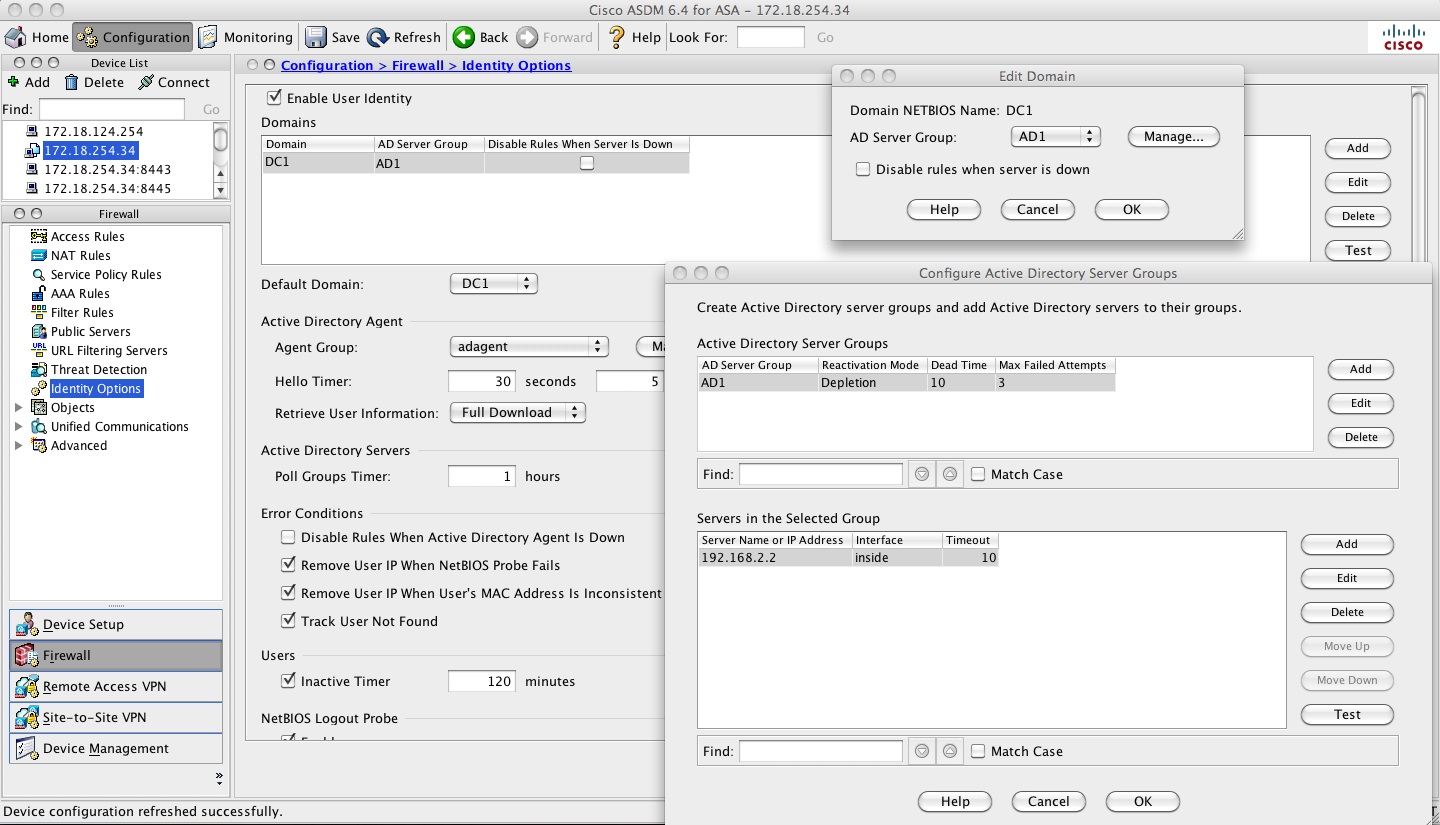This screenshot has height=825, width=1440.
Task: Connect to the selected device
Action: click(x=174, y=82)
